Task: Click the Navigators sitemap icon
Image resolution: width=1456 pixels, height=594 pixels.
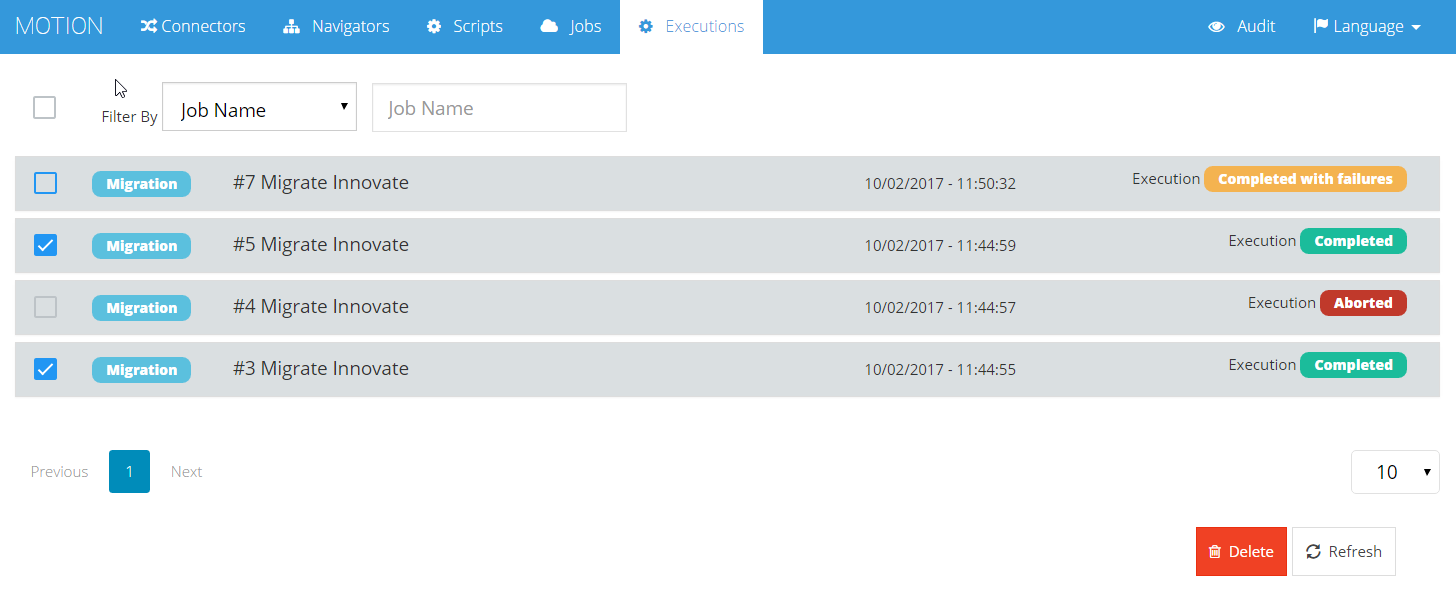Action: point(291,27)
